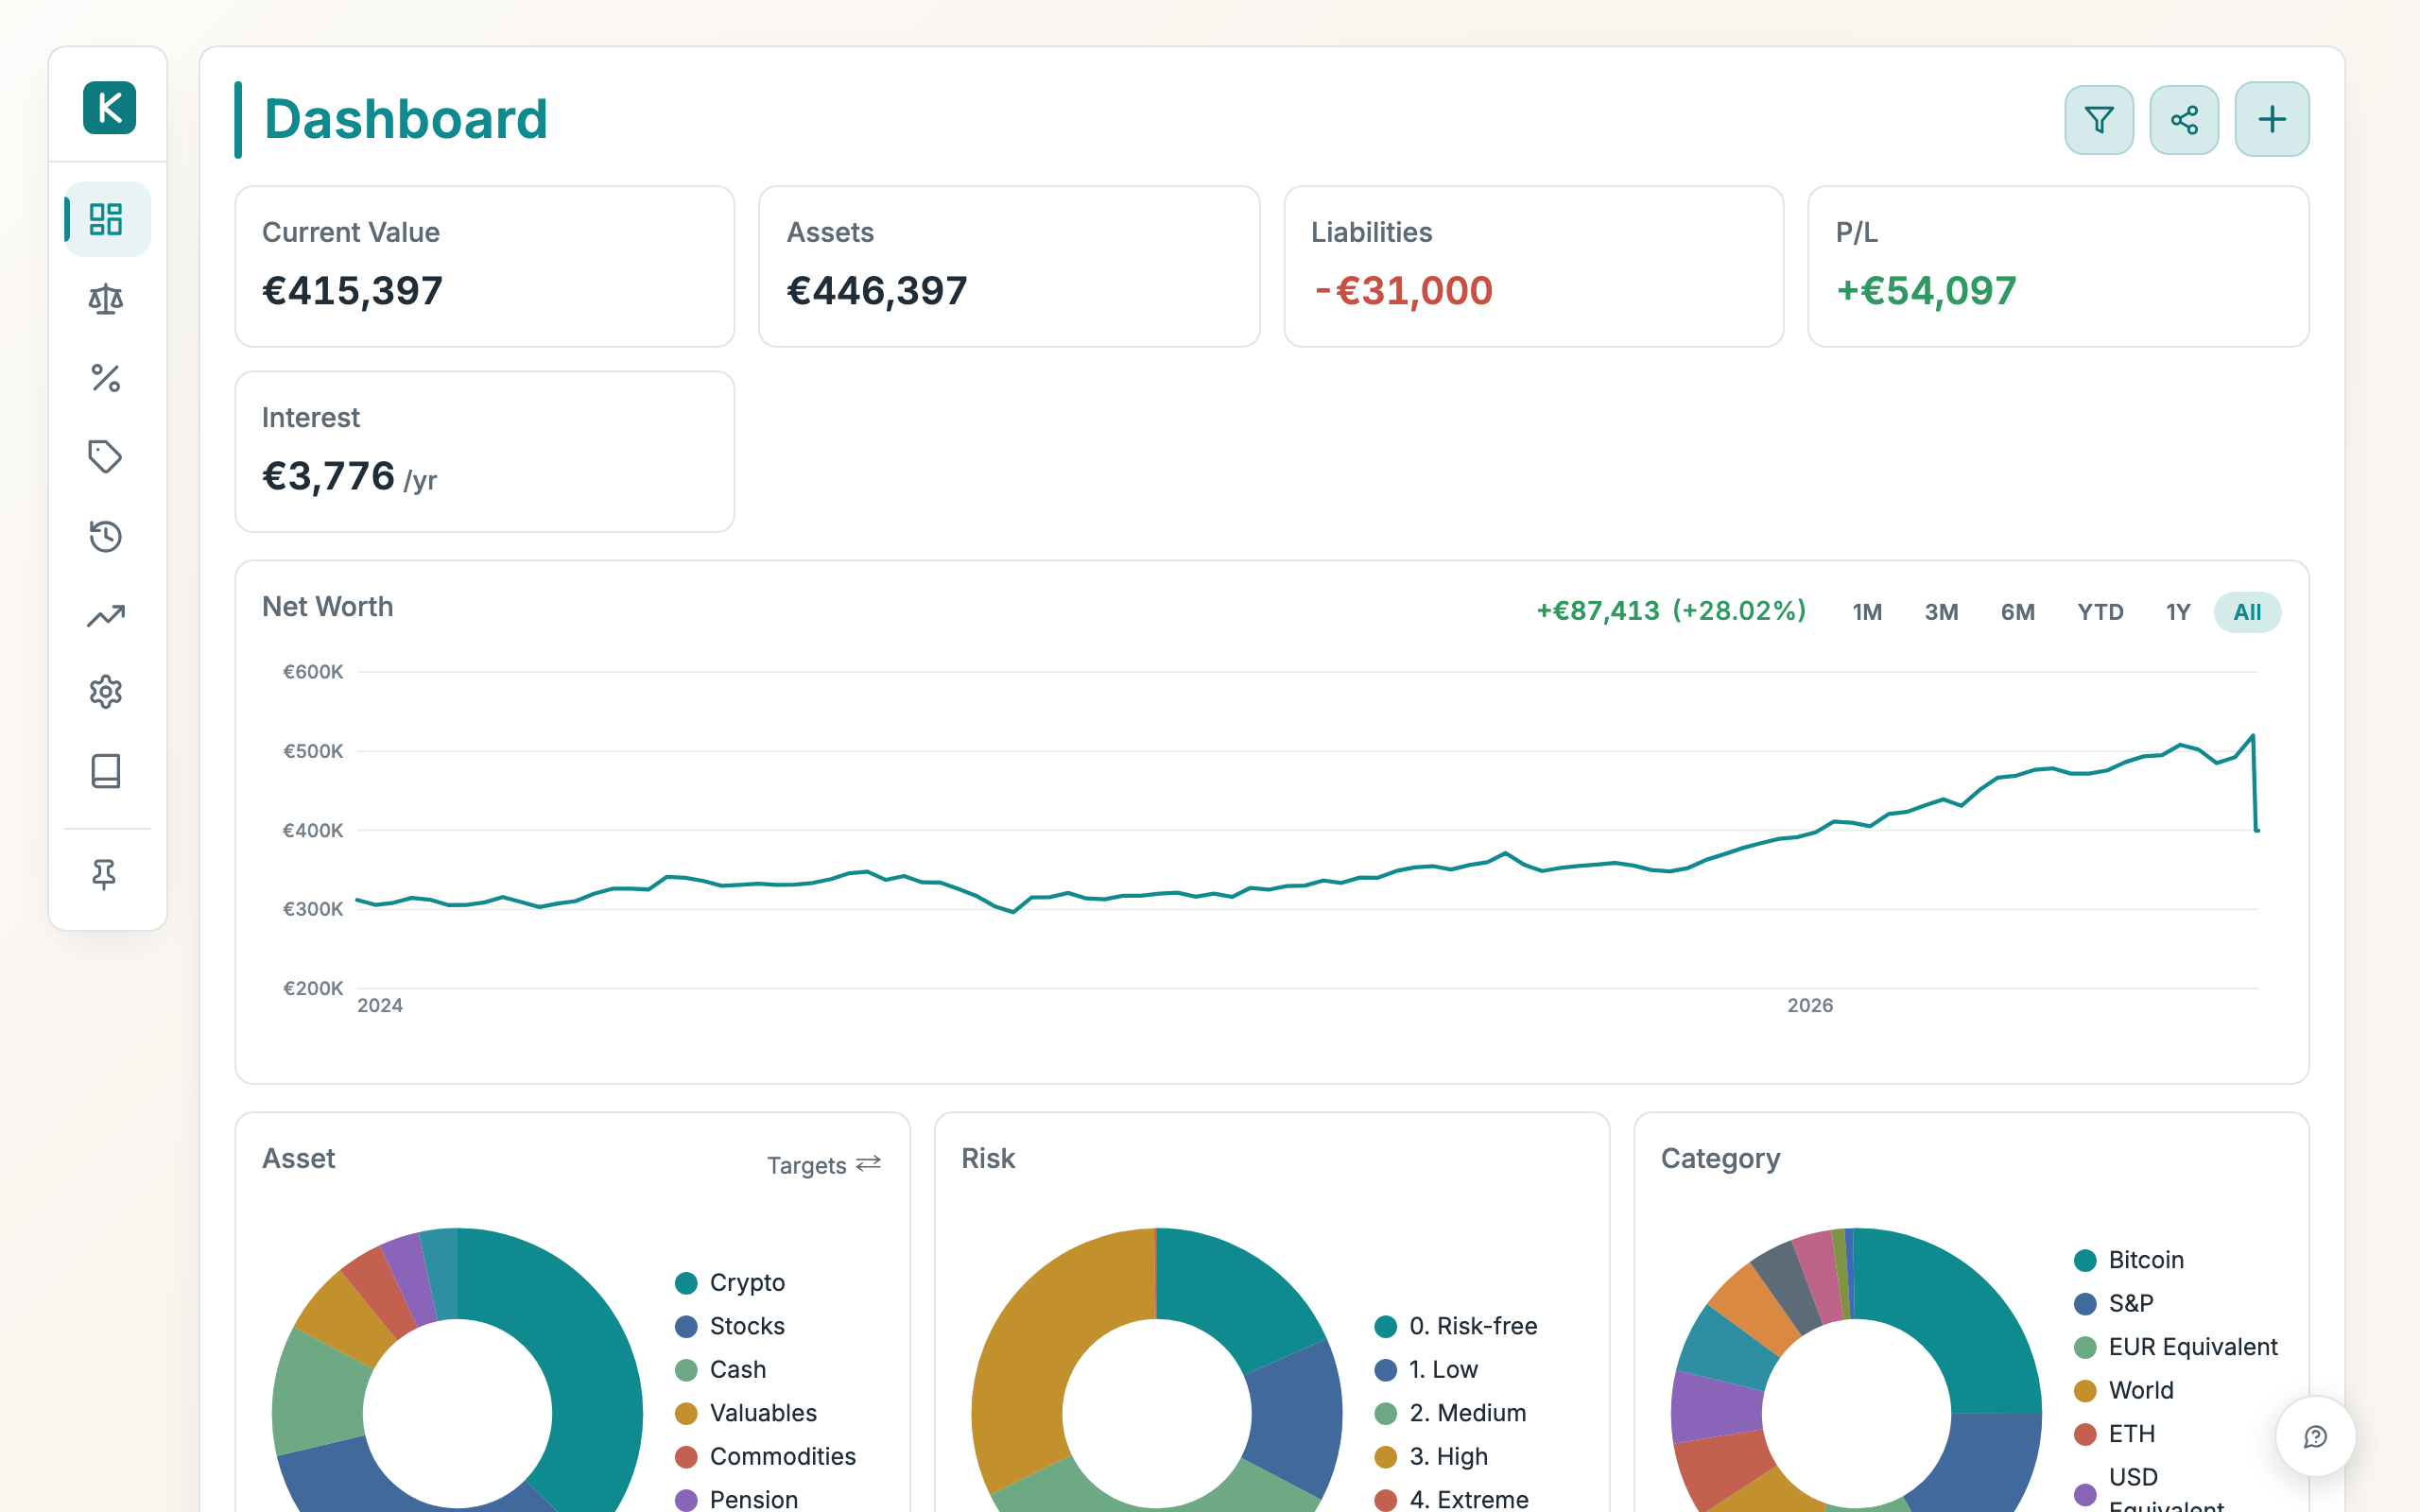Select the All range tab
This screenshot has width=2420, height=1512.
(x=2247, y=612)
